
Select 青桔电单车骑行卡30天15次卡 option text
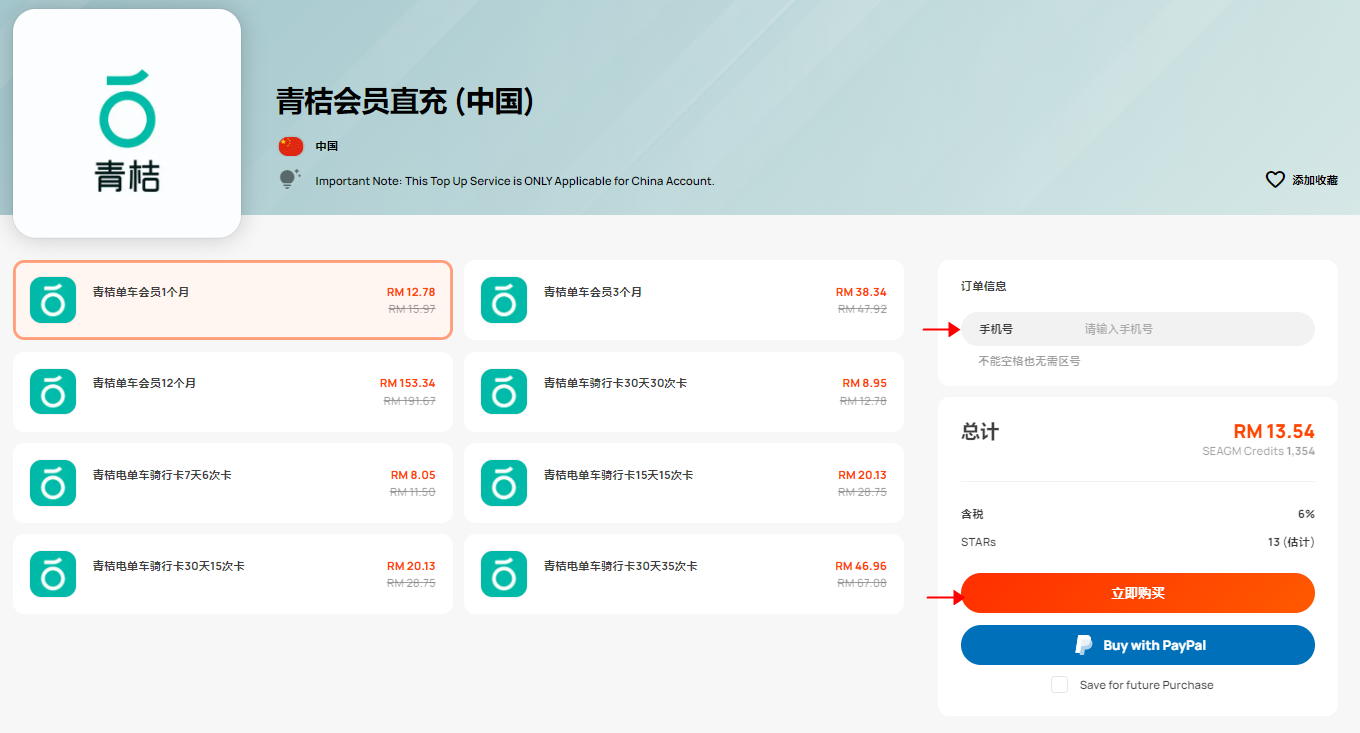(x=169, y=566)
